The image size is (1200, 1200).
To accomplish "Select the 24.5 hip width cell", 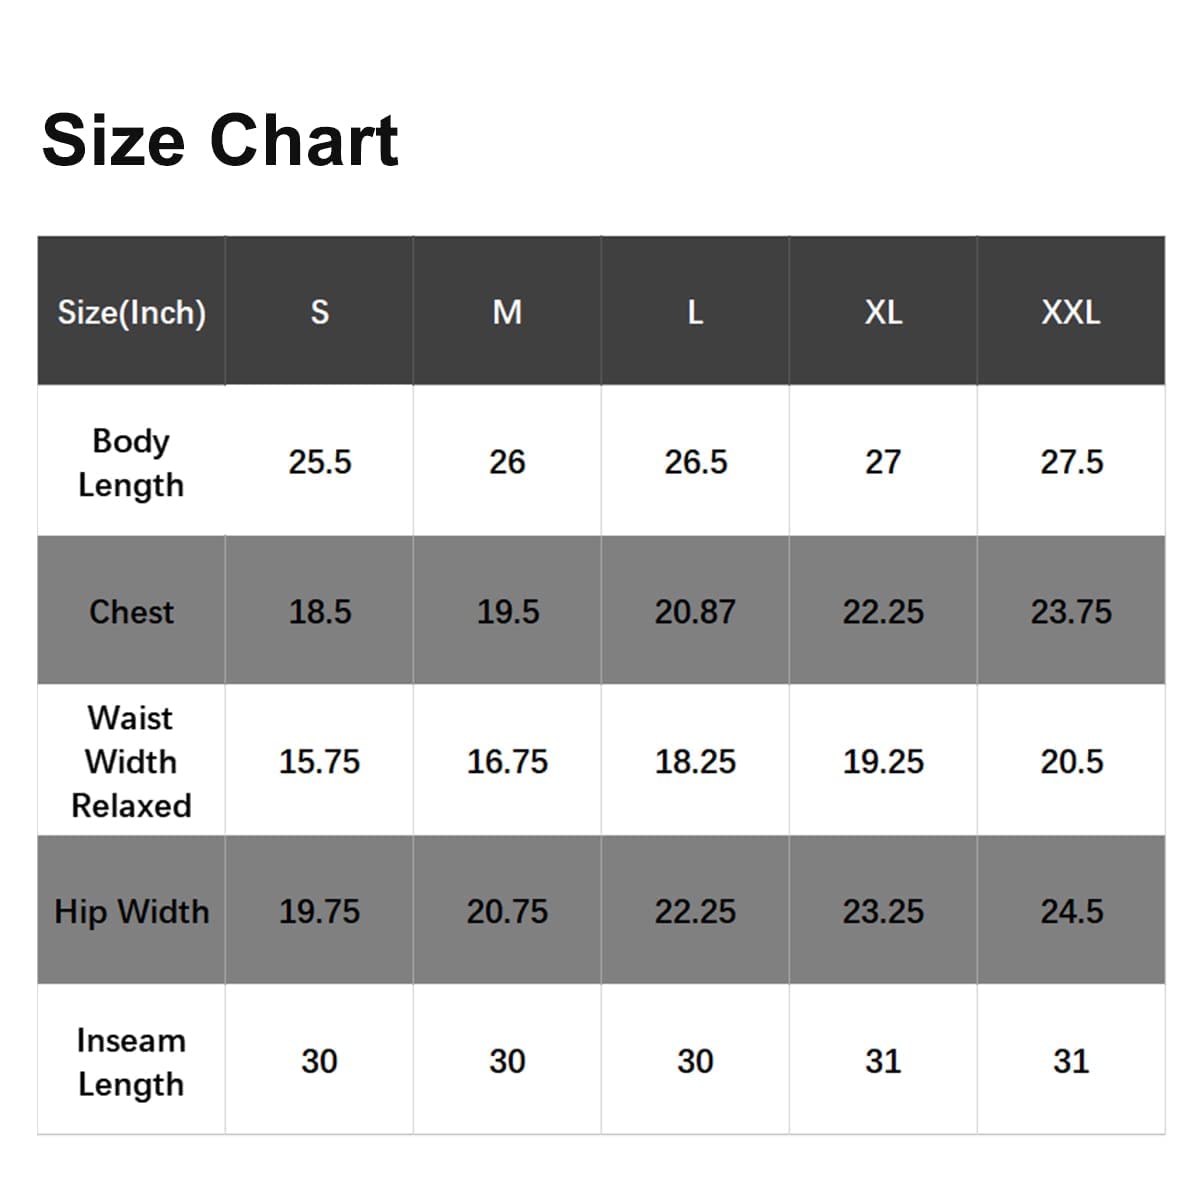I will tap(1071, 911).
